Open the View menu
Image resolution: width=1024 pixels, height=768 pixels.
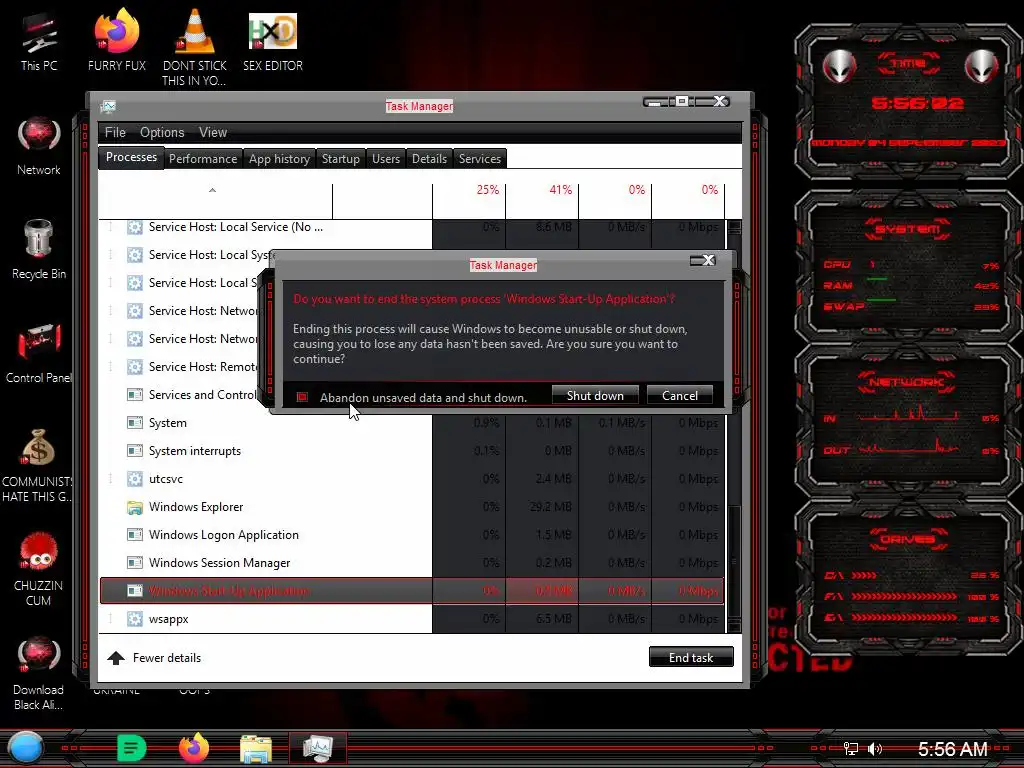coord(213,133)
